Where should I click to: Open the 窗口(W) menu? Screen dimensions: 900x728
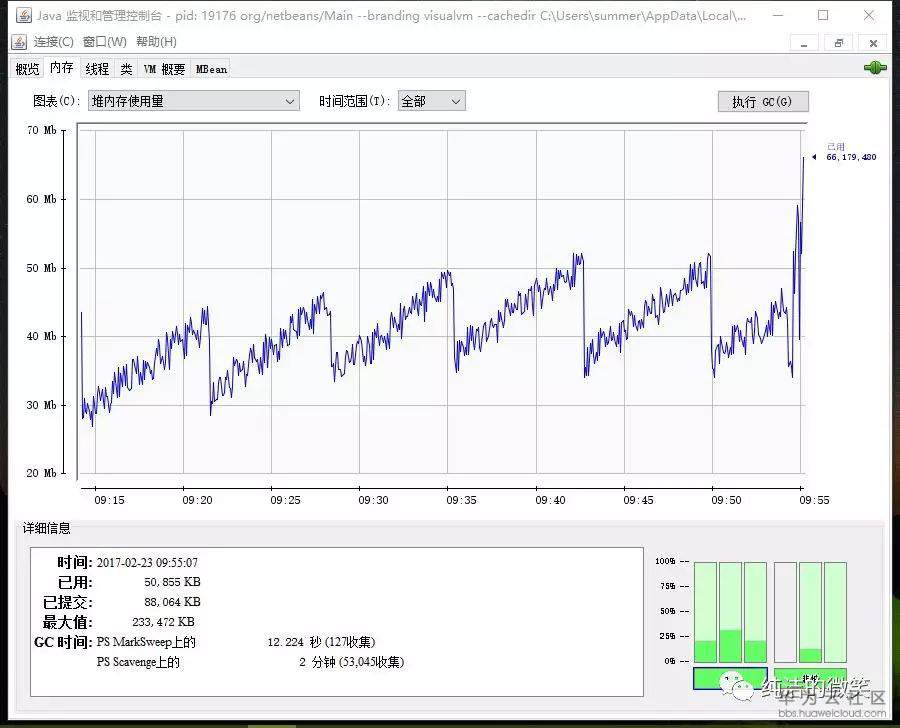104,42
